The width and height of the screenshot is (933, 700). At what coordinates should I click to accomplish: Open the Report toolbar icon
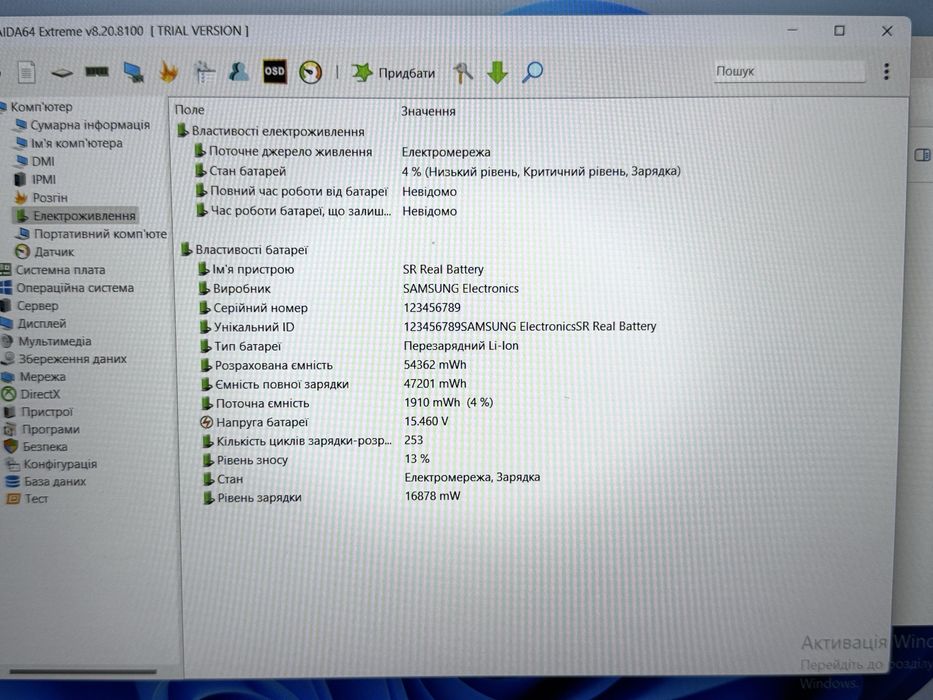pos(26,73)
